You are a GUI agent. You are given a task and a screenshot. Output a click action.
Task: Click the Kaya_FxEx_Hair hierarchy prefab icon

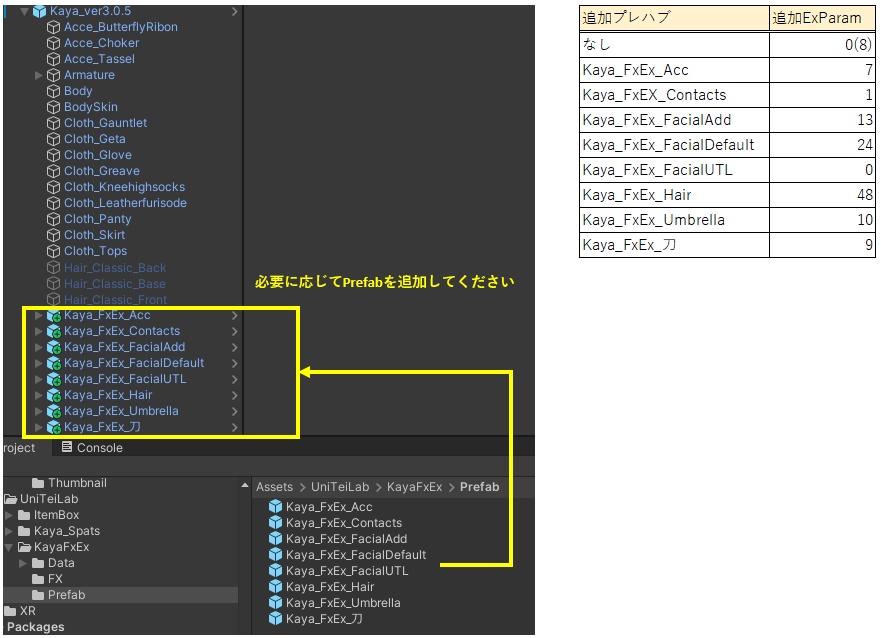tap(54, 395)
